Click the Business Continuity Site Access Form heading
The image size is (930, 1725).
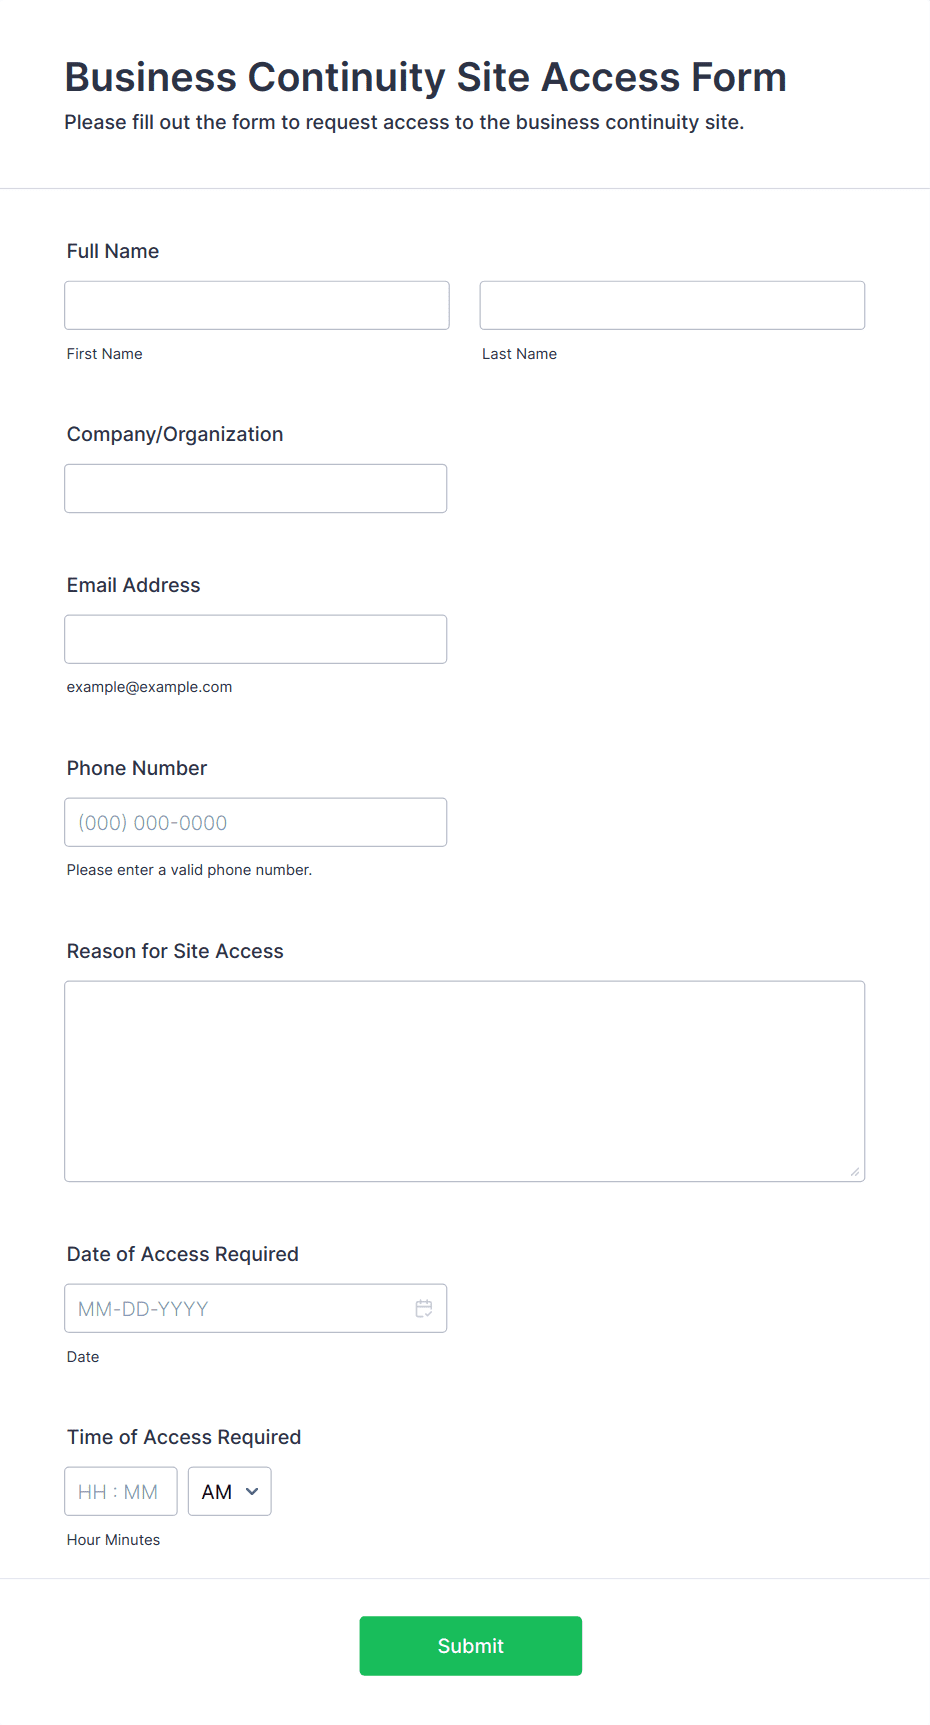426,77
